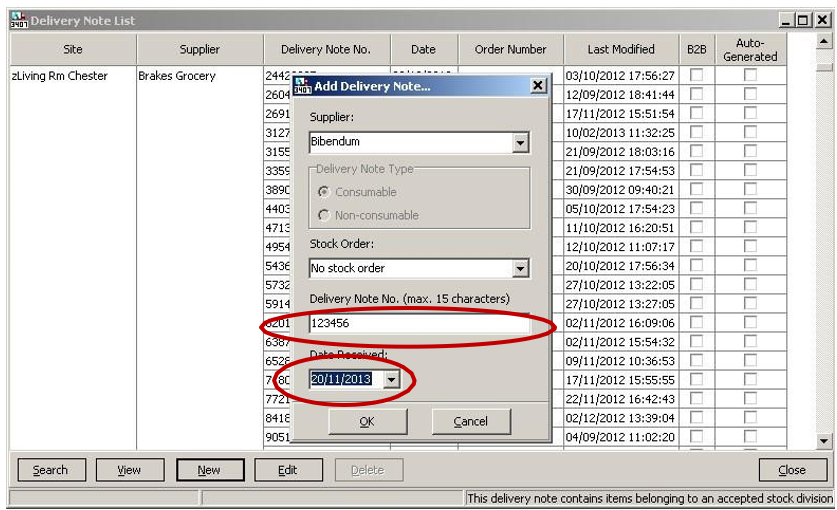Tick B2B checkbox in the first row
837x510 pixels.
click(x=696, y=75)
